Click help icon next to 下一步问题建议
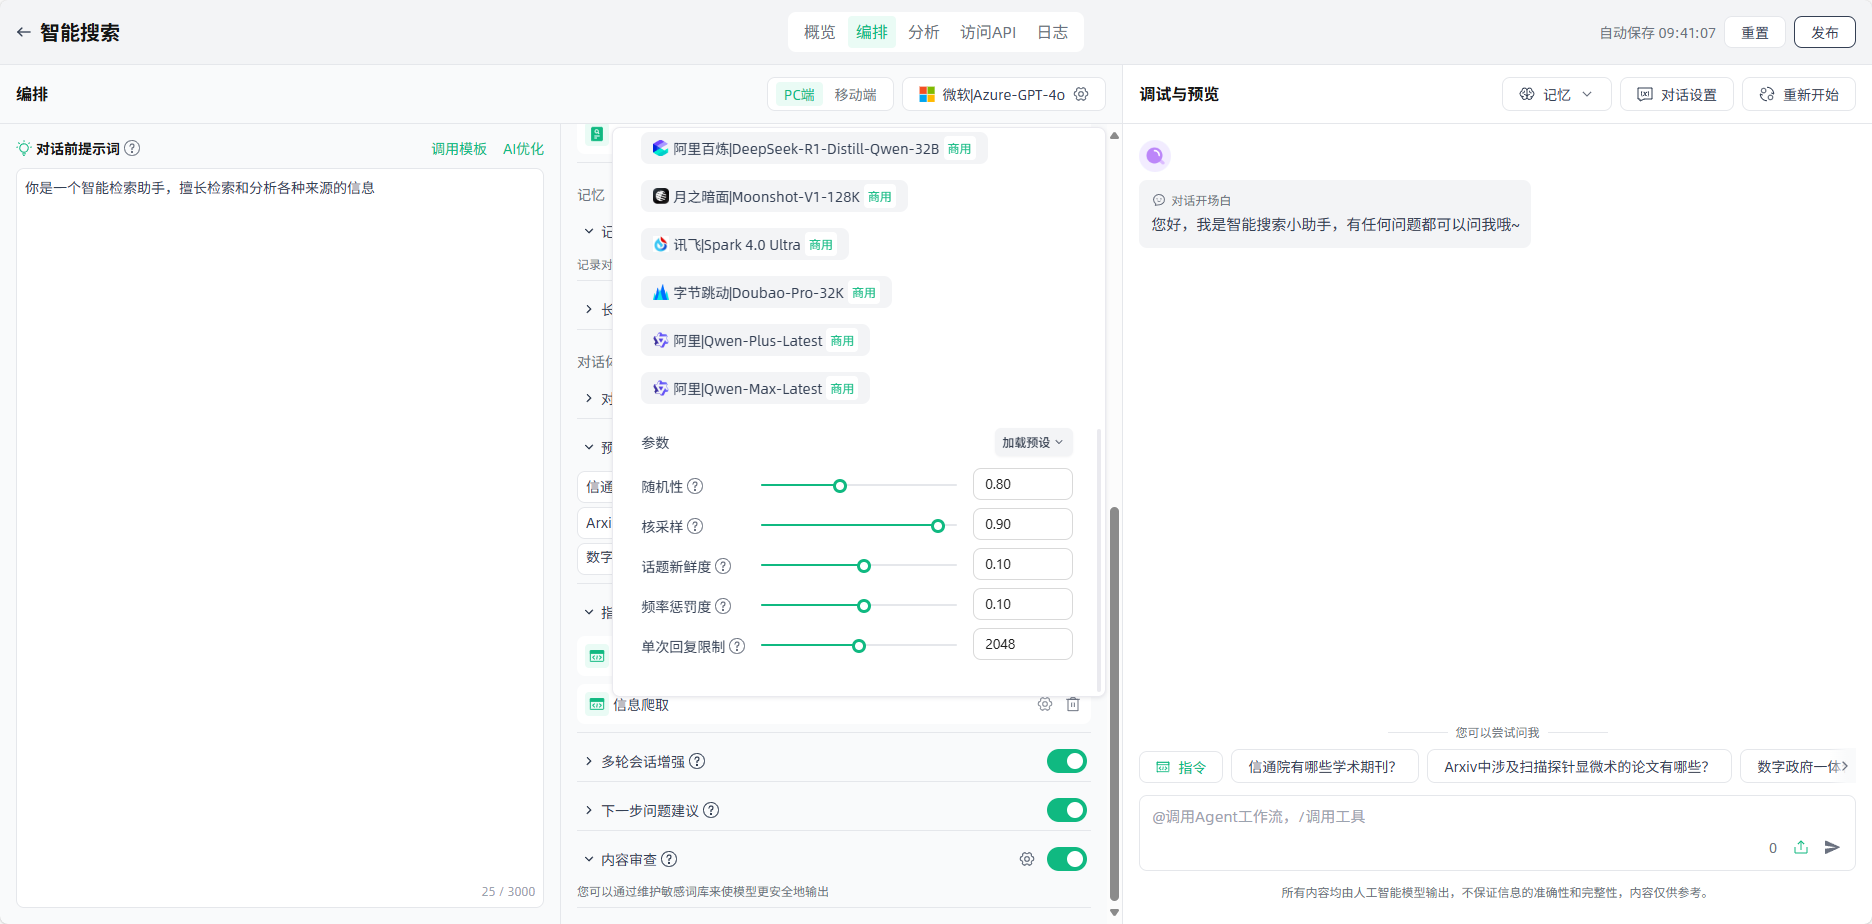1872x924 pixels. 711,810
